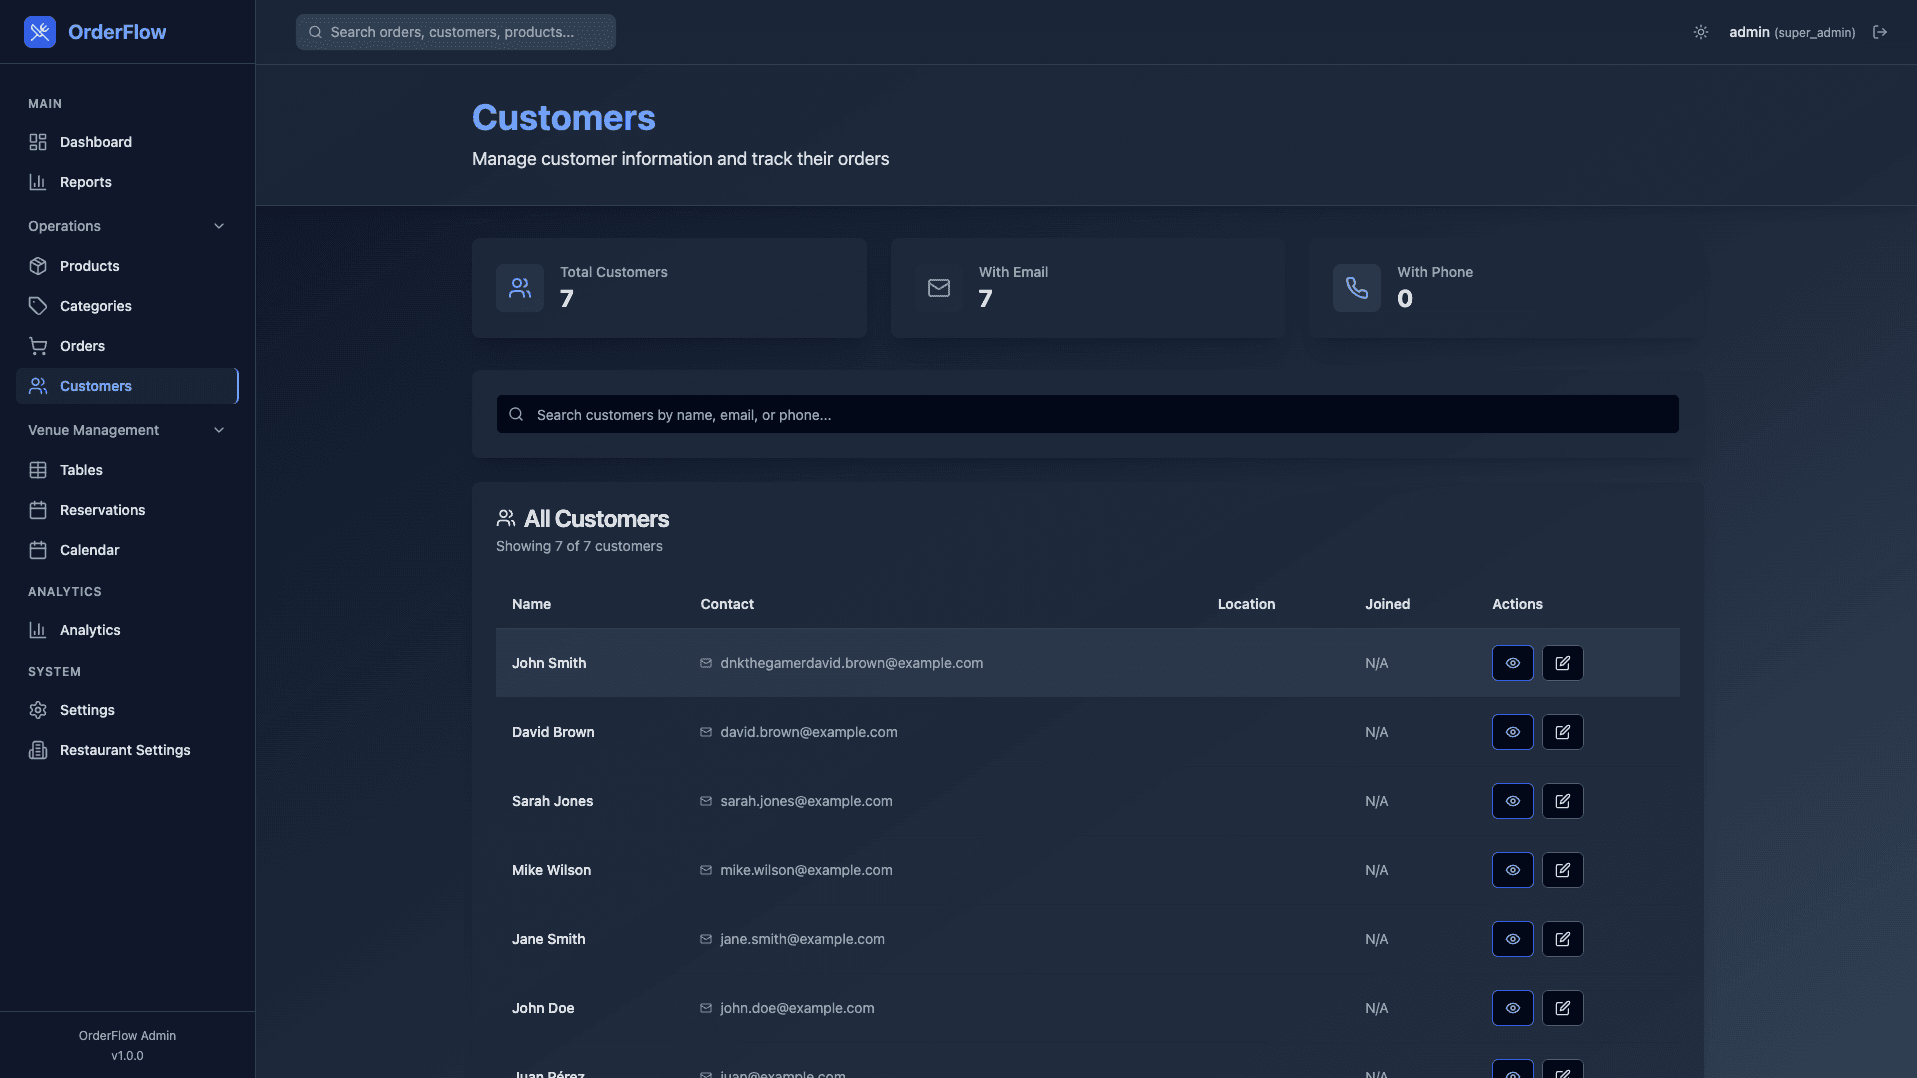Click the customer search field
This screenshot has width=1917, height=1078.
(1087, 414)
